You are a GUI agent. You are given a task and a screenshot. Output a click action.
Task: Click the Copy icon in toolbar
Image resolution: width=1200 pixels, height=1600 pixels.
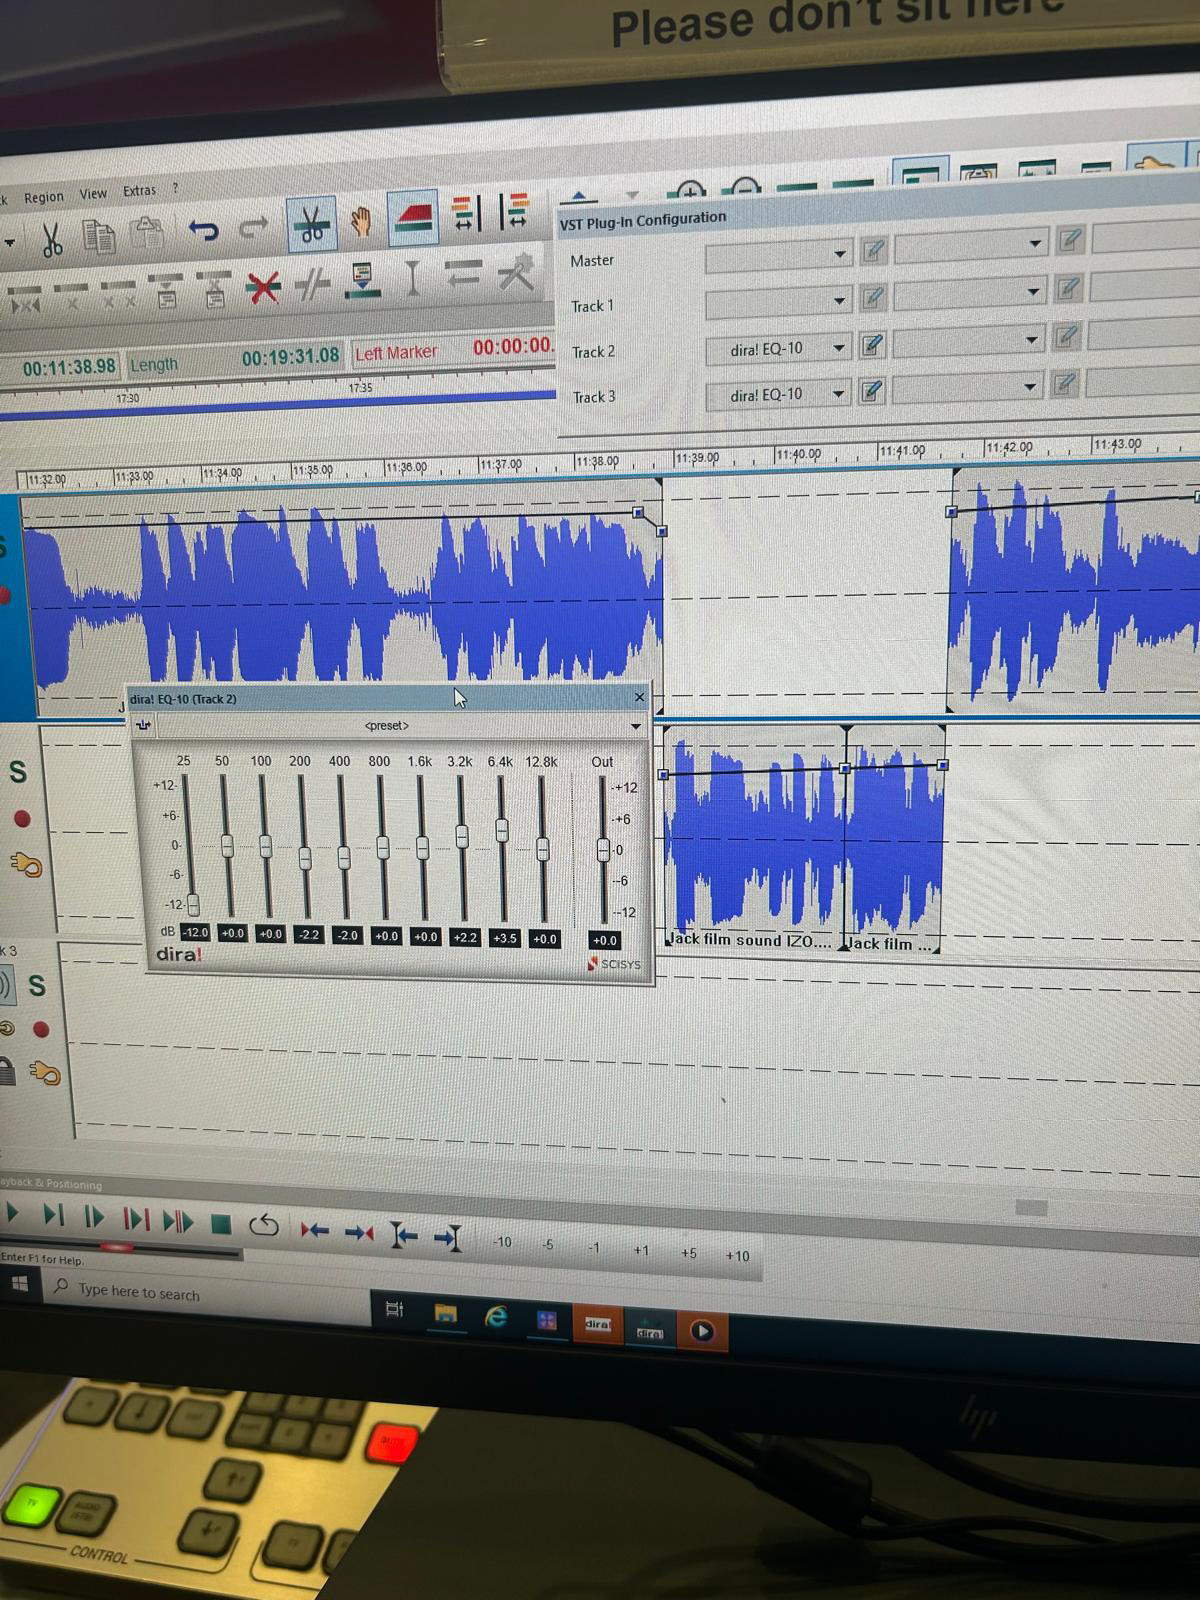99,236
